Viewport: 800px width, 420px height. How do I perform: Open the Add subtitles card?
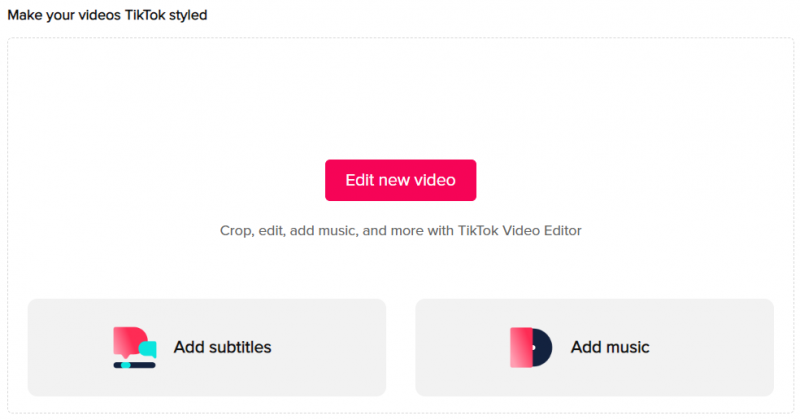206,347
